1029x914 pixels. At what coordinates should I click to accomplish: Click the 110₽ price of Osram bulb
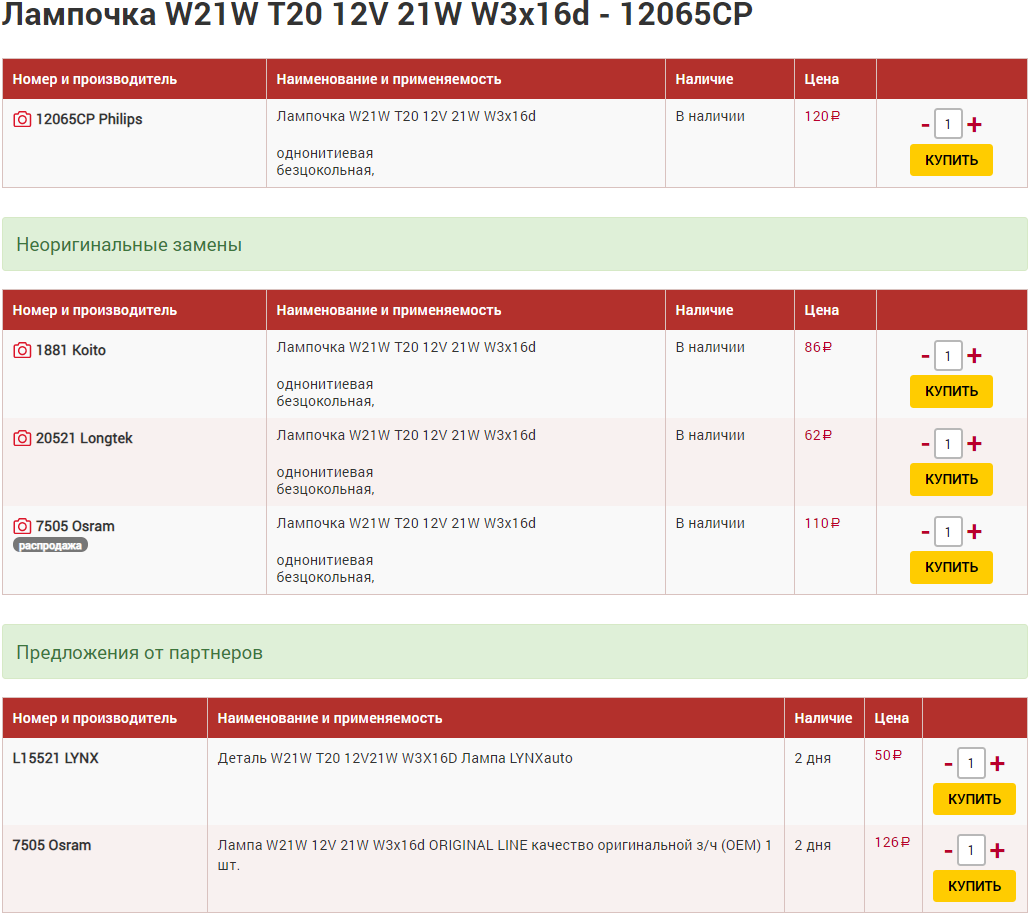(x=822, y=523)
